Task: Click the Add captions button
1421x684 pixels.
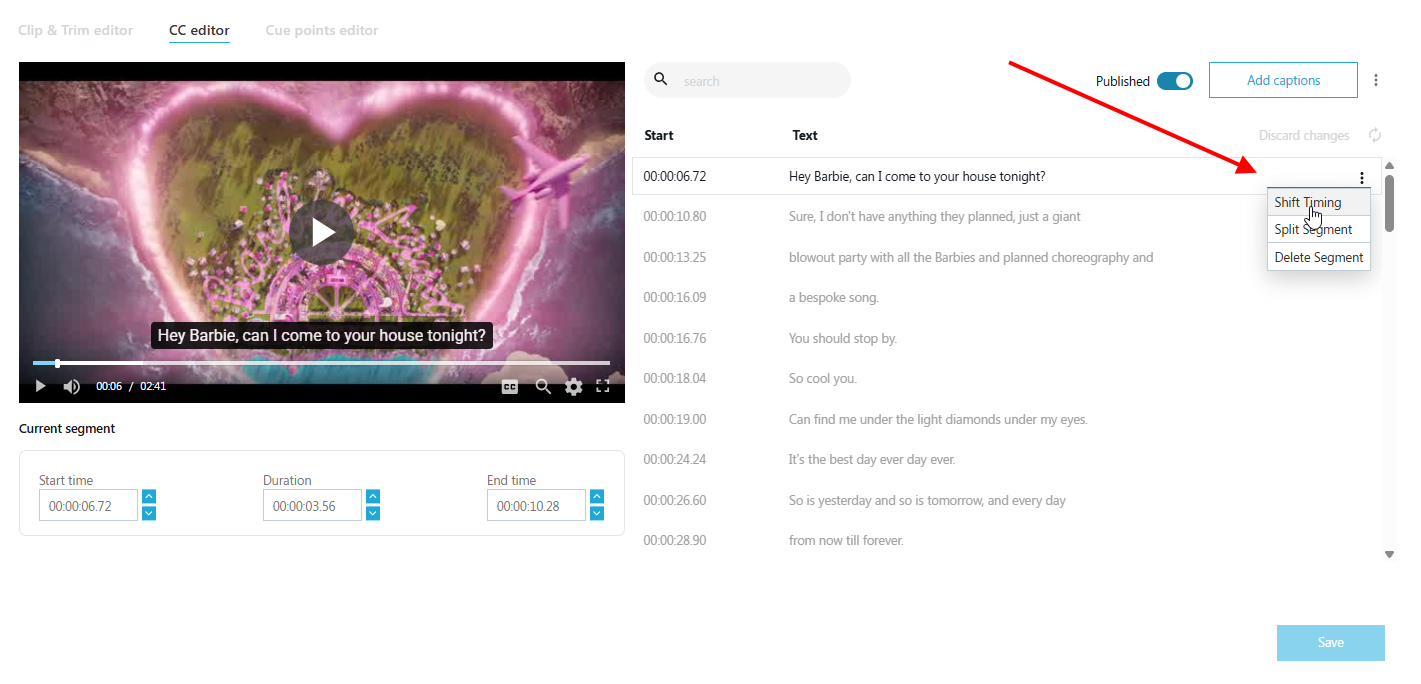Action: coord(1283,79)
